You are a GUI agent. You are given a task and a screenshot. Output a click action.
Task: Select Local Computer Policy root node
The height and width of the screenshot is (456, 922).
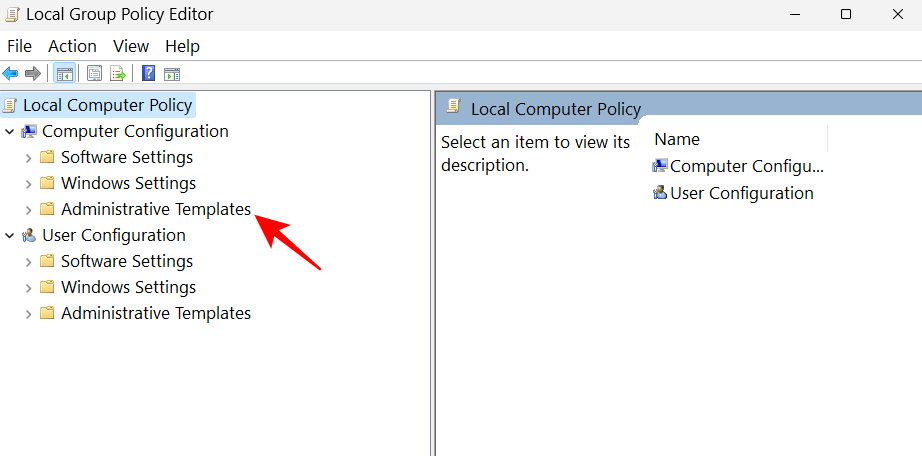pos(107,104)
